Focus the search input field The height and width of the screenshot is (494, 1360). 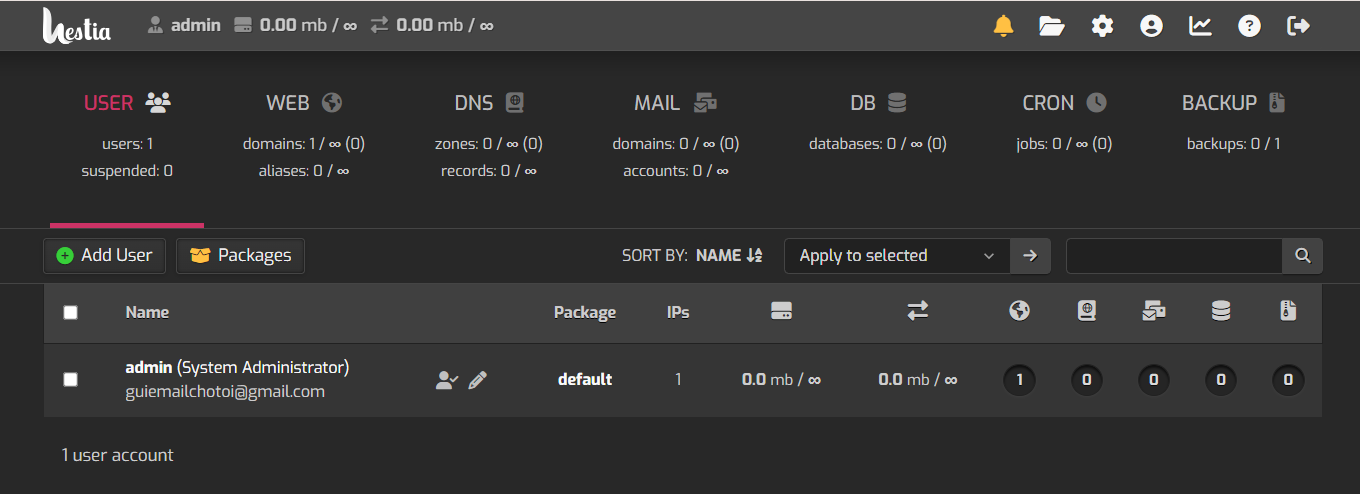pos(1174,256)
